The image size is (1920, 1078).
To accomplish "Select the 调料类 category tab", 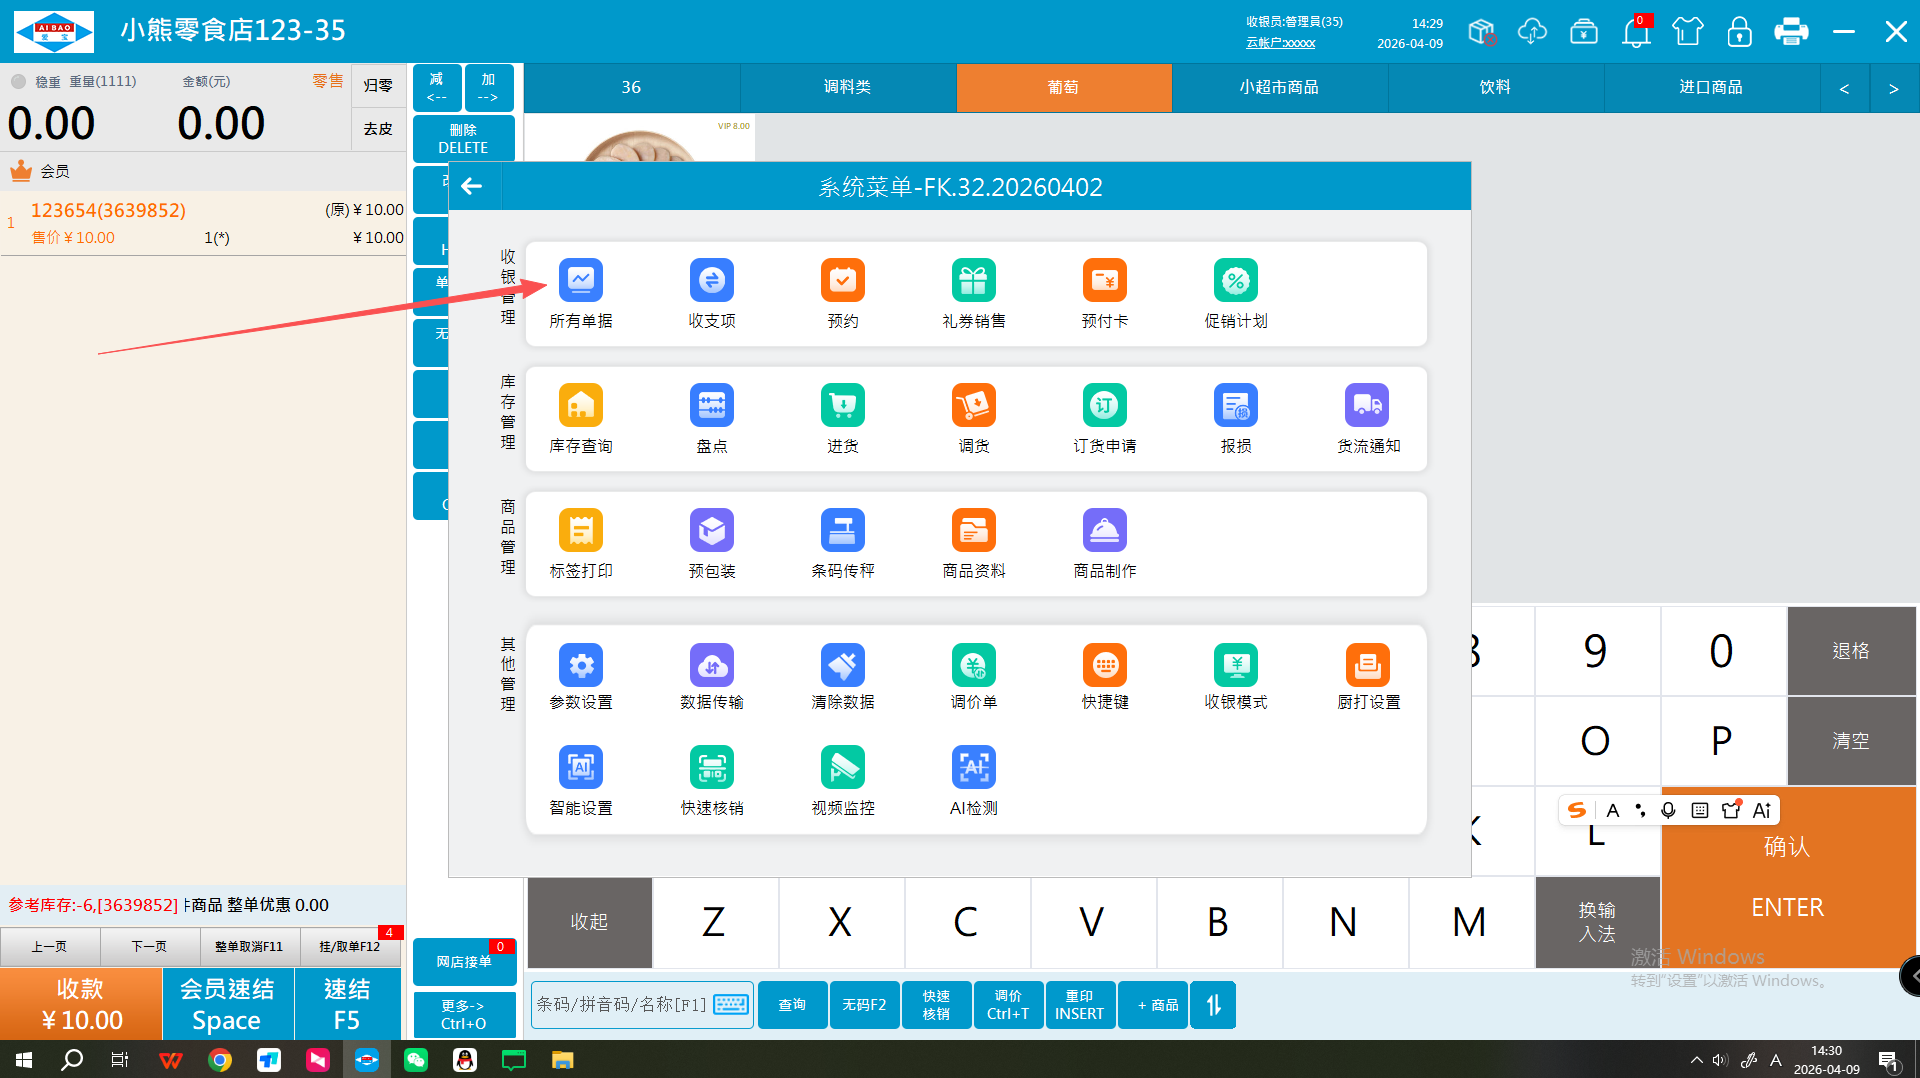I will [x=847, y=87].
